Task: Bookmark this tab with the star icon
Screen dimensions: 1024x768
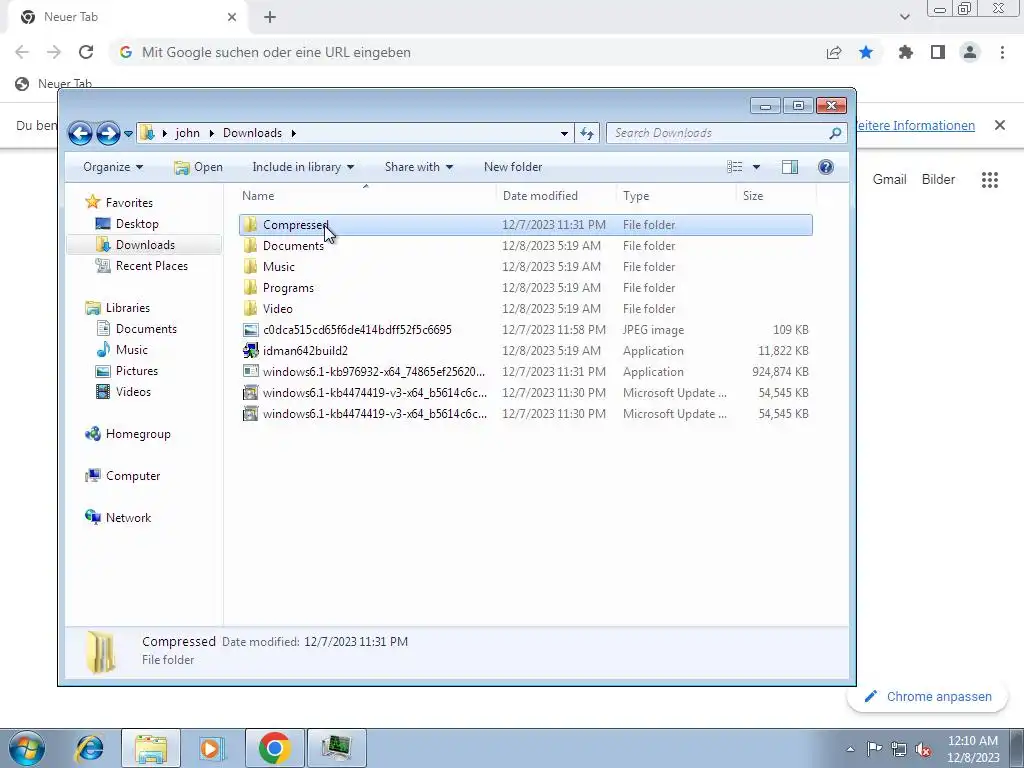Action: tap(866, 52)
